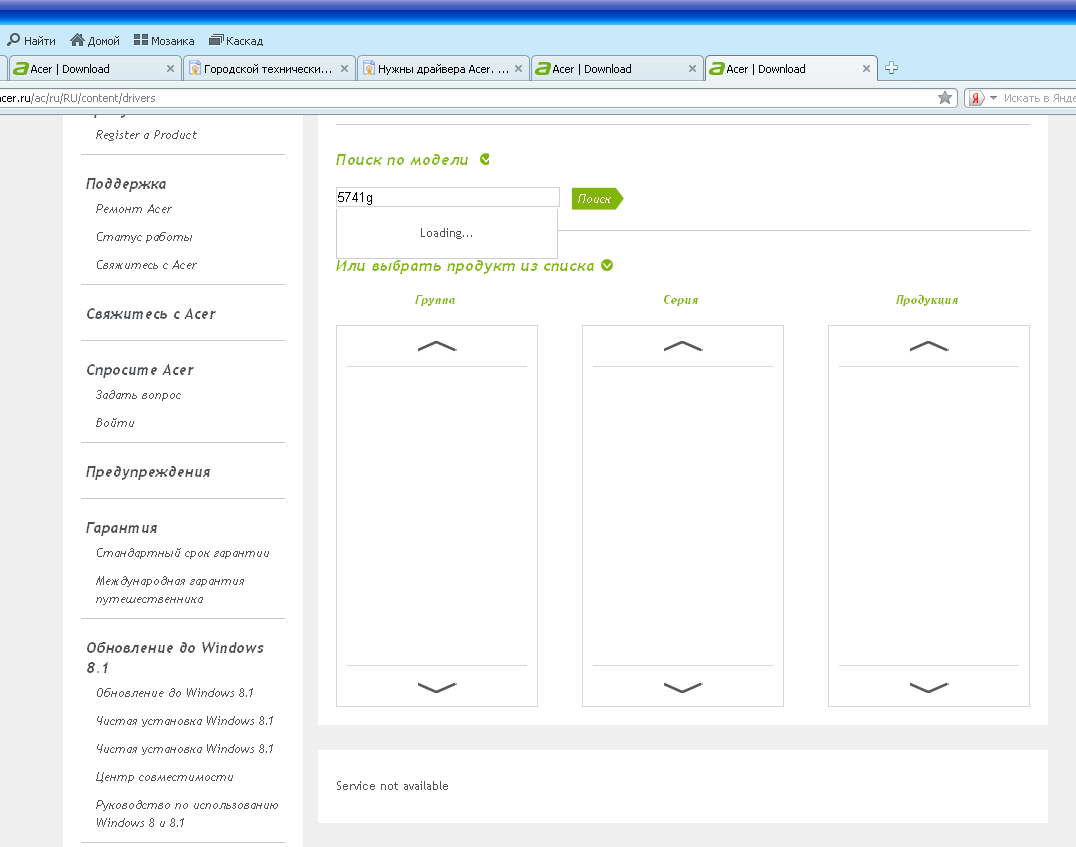Click the down arrow in the Продукция list
The height and width of the screenshot is (847, 1076).
[928, 687]
